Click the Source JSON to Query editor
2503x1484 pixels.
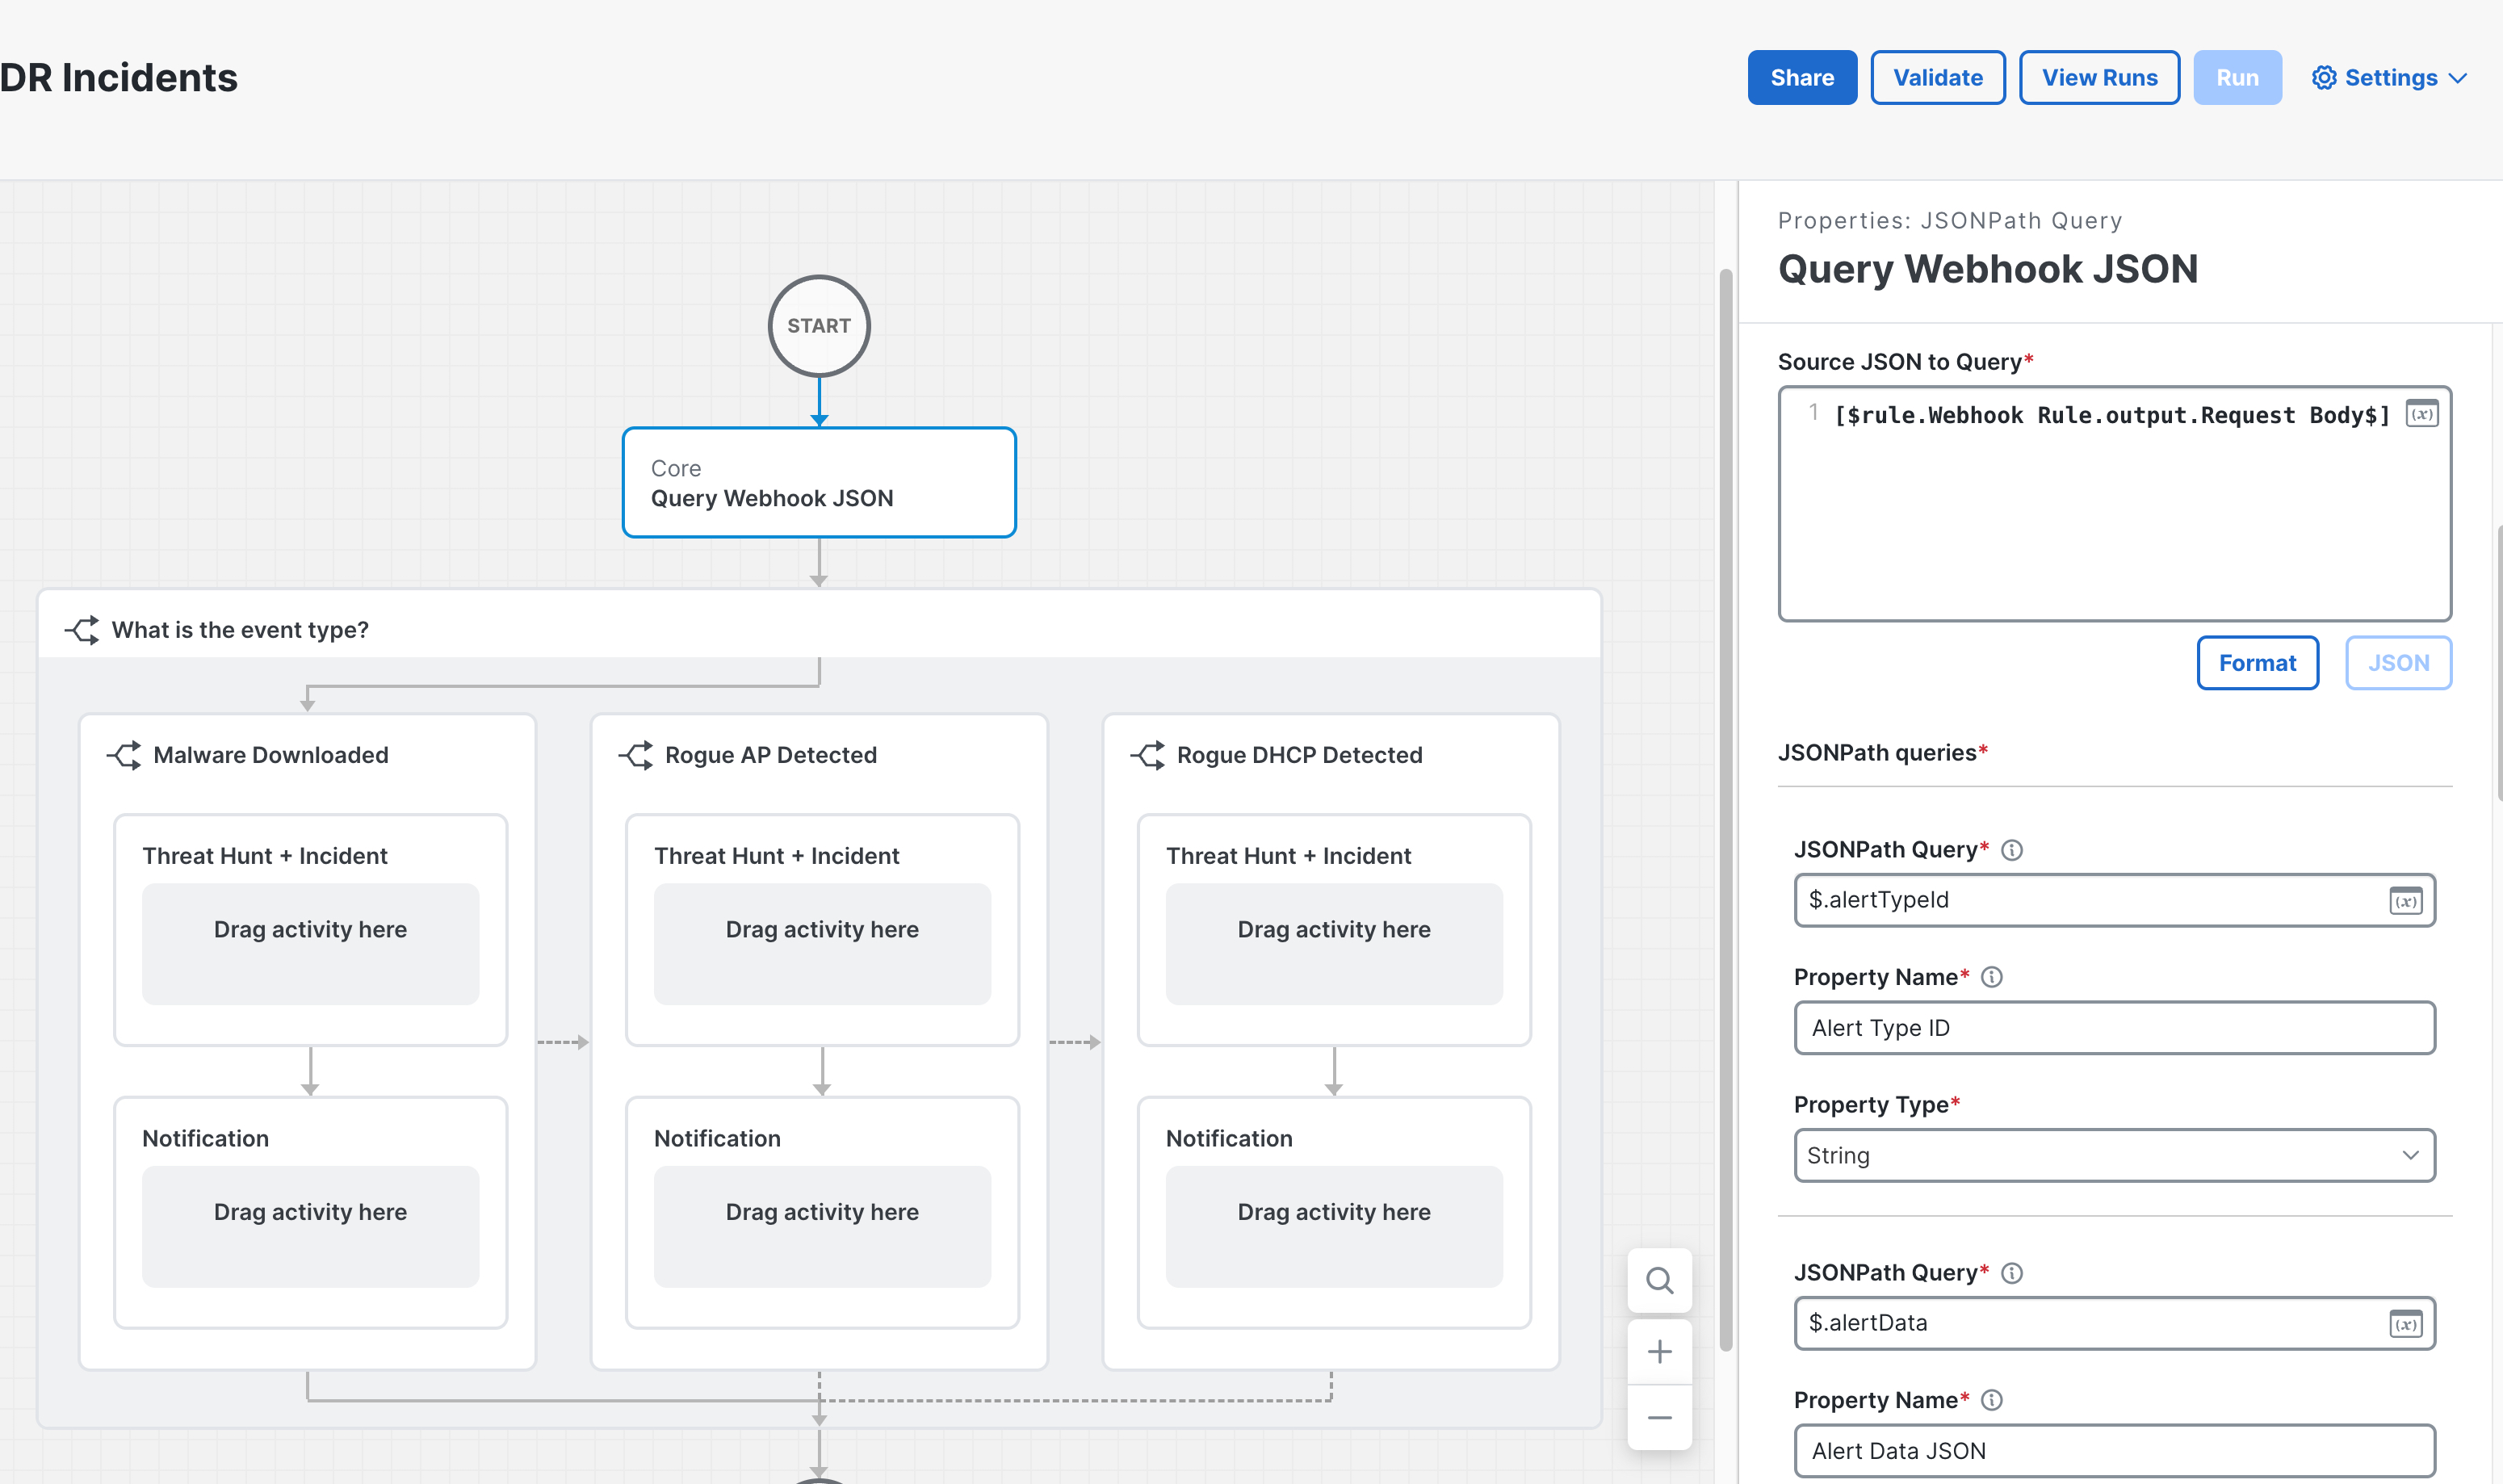[x=2114, y=503]
